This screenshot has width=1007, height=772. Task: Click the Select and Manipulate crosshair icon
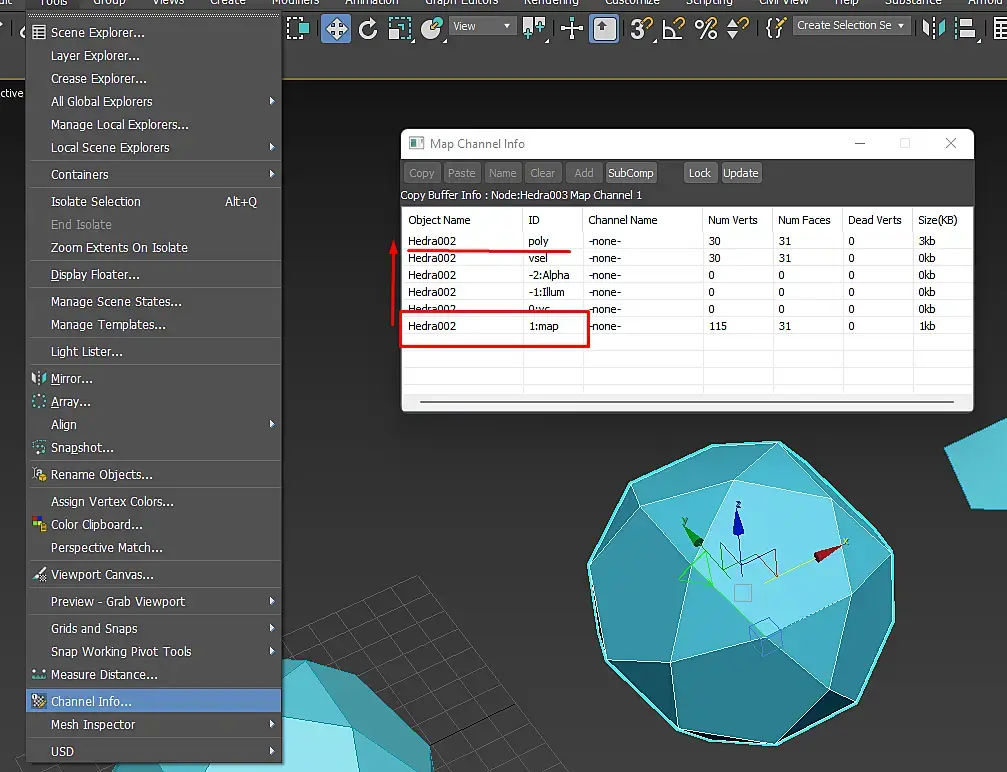point(572,29)
